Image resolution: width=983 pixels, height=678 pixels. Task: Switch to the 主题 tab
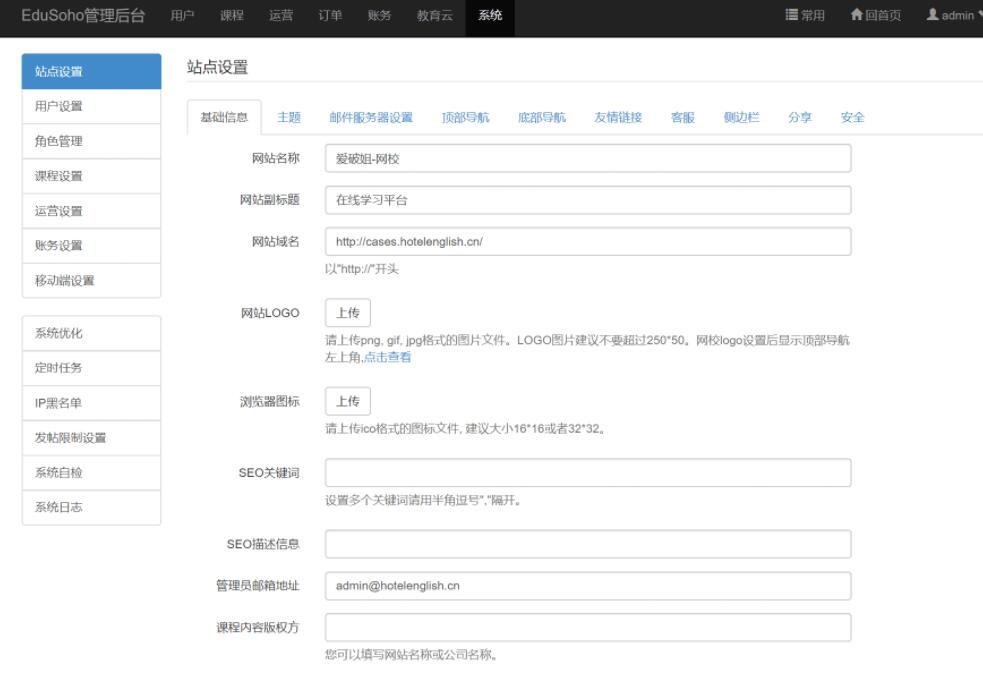289,117
